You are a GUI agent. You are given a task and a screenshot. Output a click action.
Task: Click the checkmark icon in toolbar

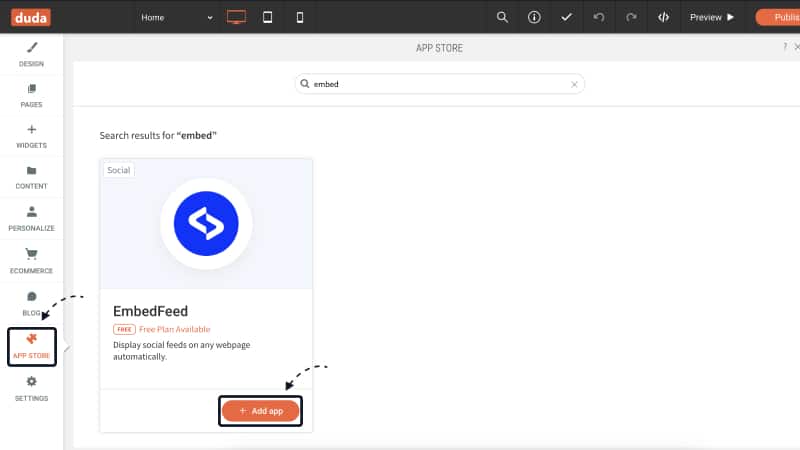566,17
